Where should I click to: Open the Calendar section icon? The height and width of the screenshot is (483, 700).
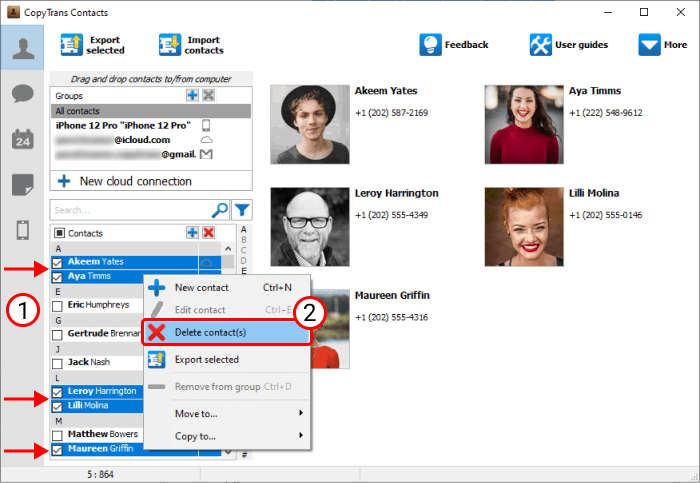click(x=22, y=139)
